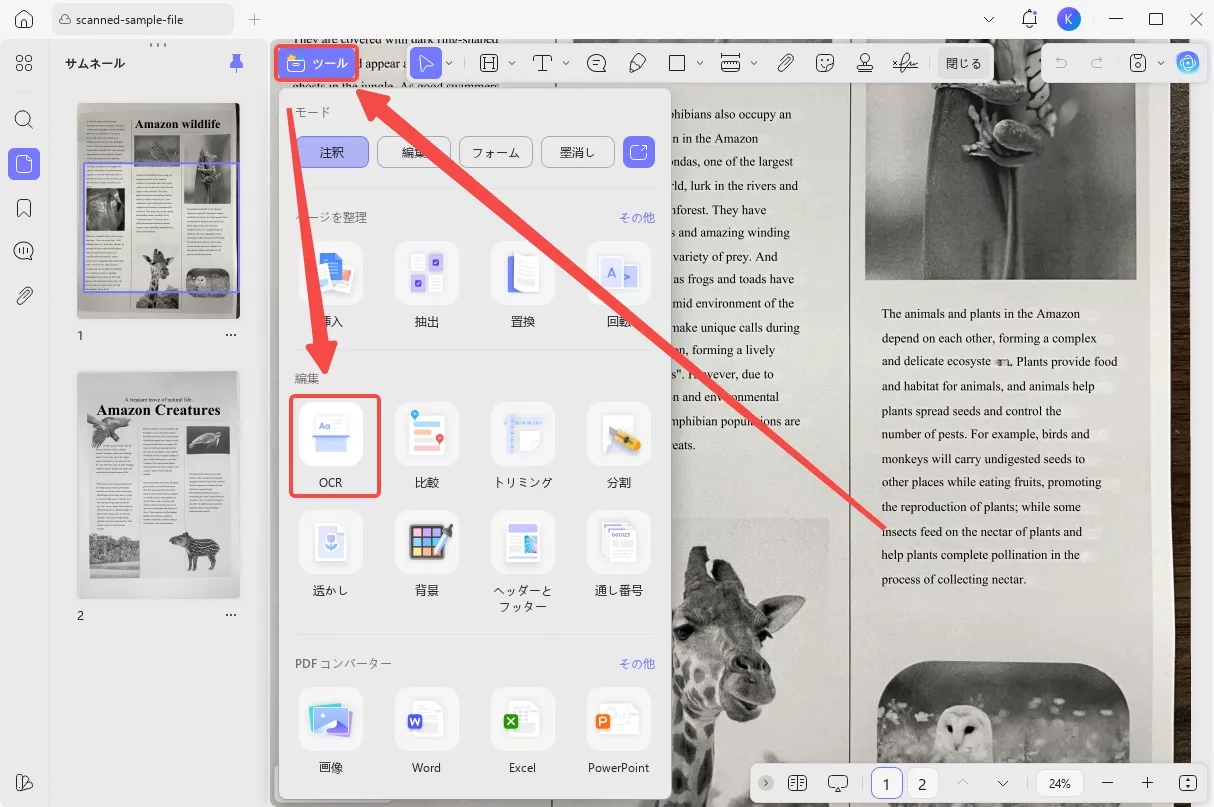
Task: Open the attachments panel in left sidebar
Action: pos(24,295)
